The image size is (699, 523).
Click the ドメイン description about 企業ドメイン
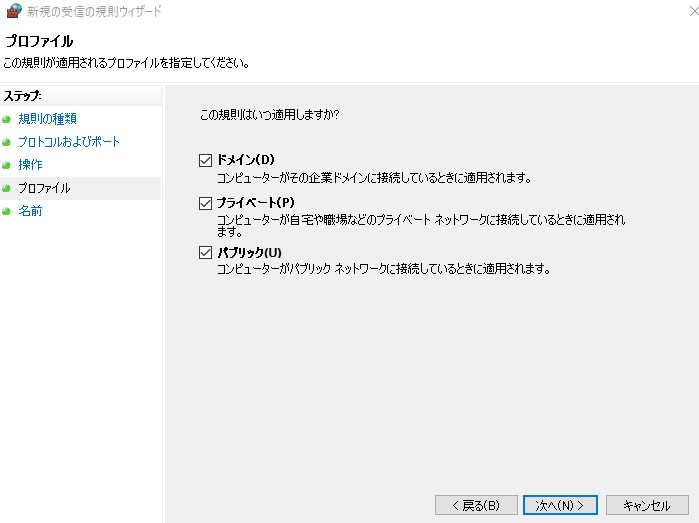point(374,178)
